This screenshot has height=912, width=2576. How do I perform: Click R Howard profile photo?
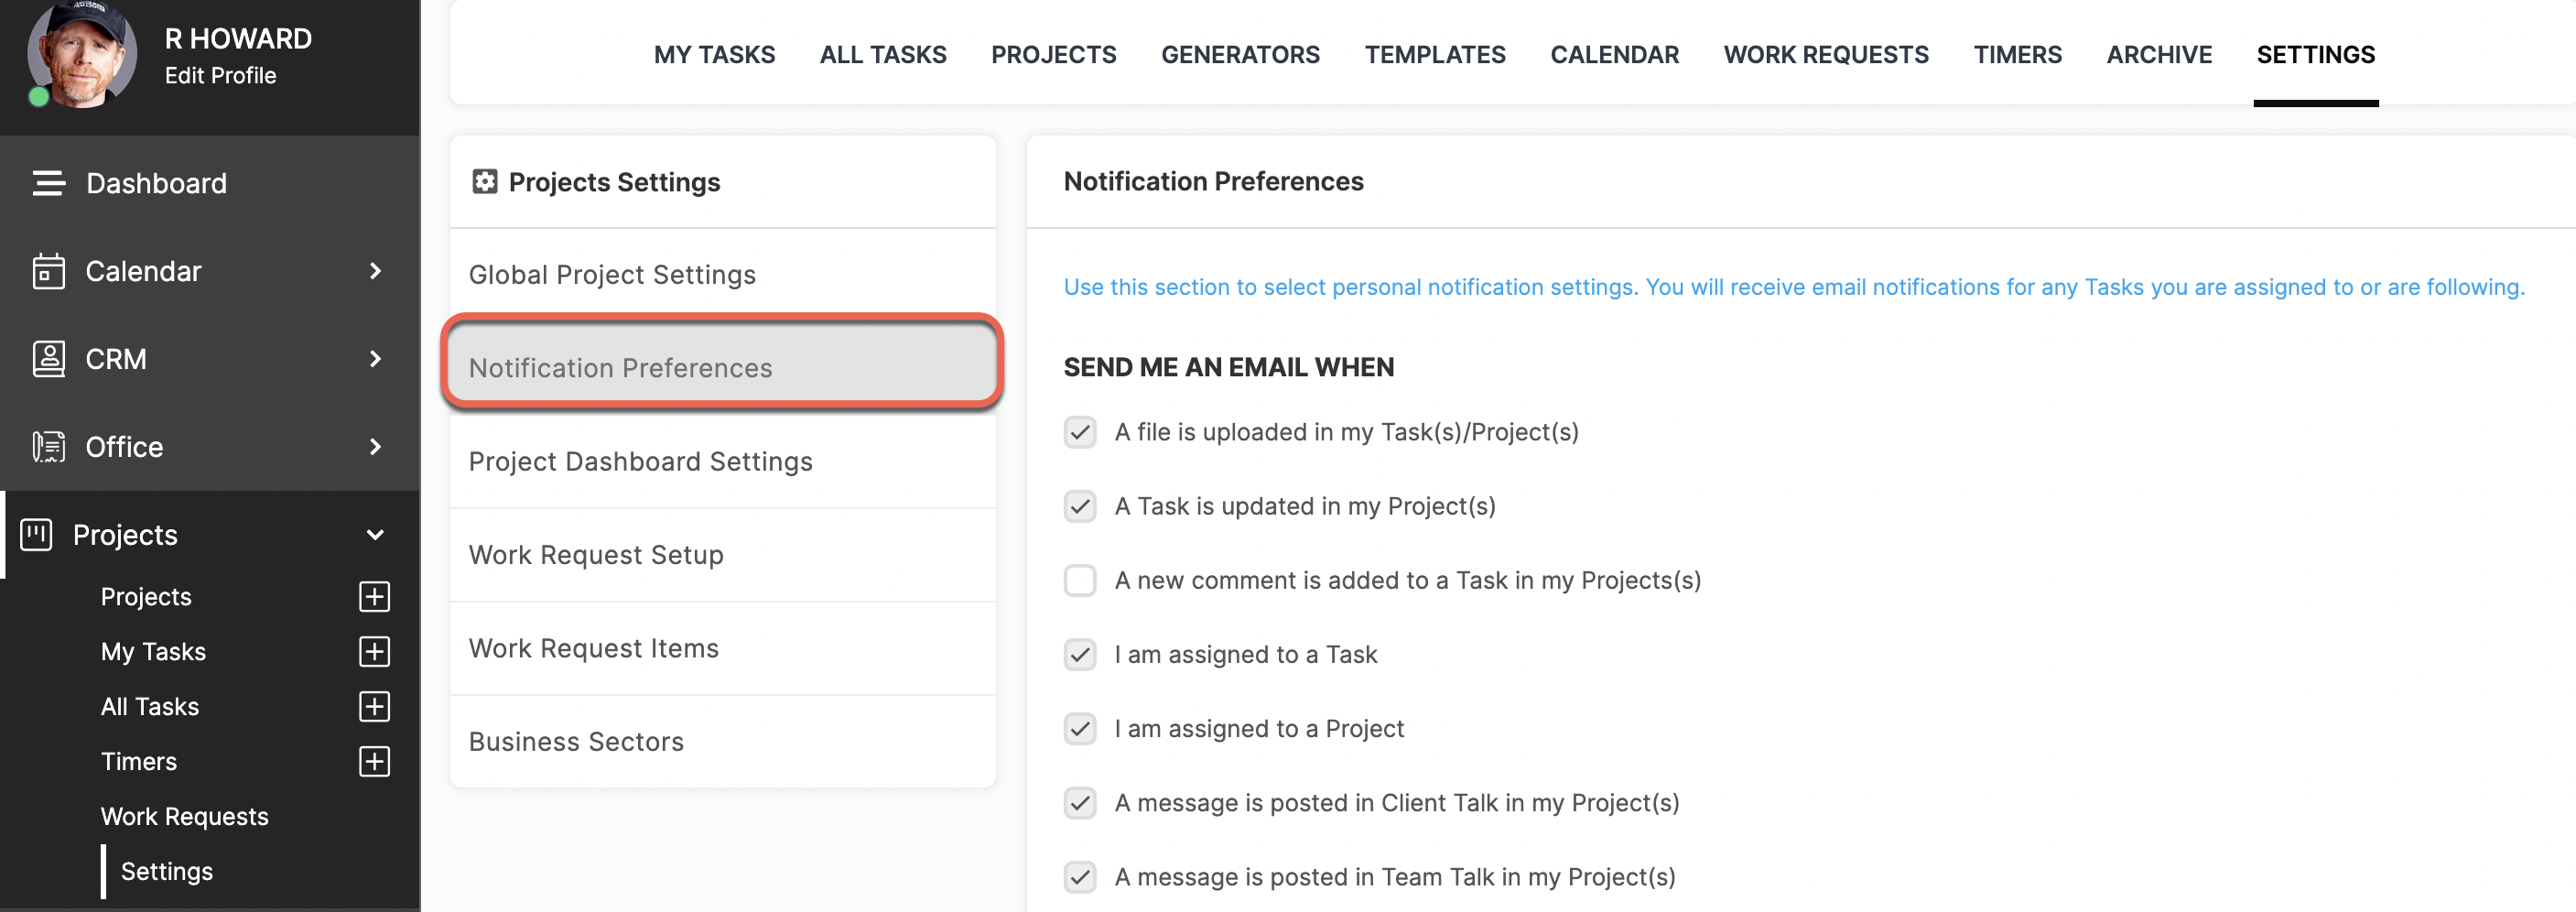82,55
